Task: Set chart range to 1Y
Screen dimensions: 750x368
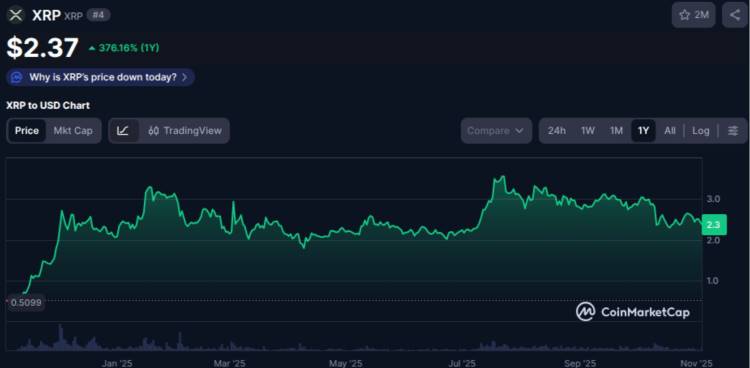Action: [x=643, y=131]
